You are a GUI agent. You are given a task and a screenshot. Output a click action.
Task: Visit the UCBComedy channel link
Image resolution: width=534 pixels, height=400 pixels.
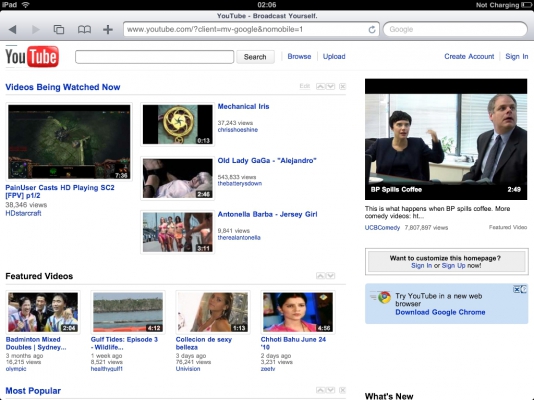coord(382,227)
